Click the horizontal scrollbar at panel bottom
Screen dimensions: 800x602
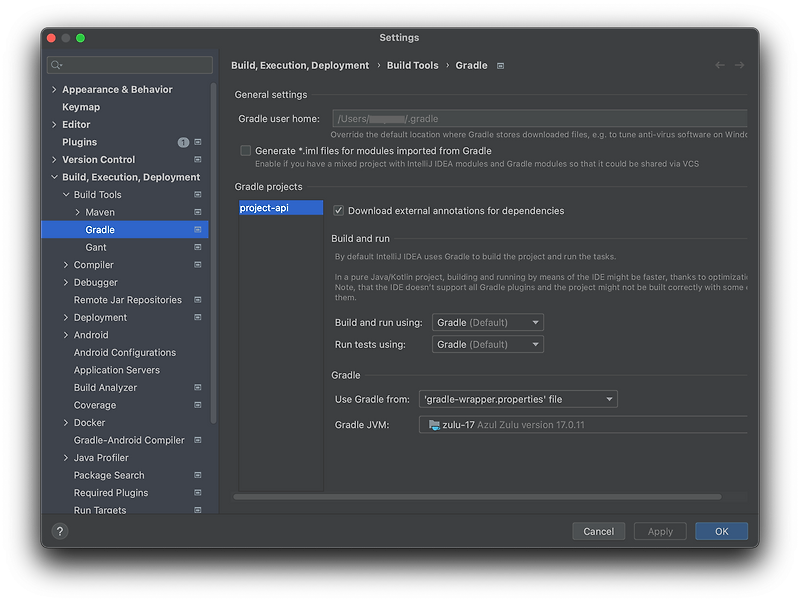point(477,496)
